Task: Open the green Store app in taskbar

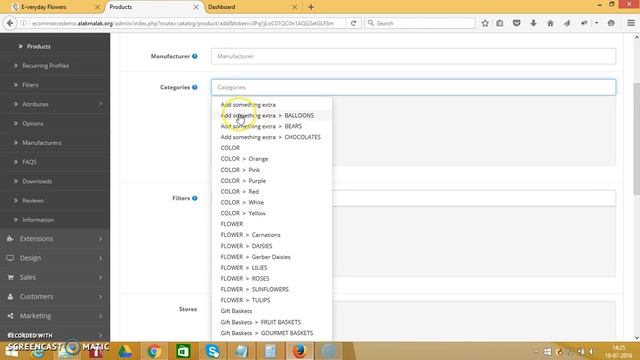Action: tap(183, 351)
